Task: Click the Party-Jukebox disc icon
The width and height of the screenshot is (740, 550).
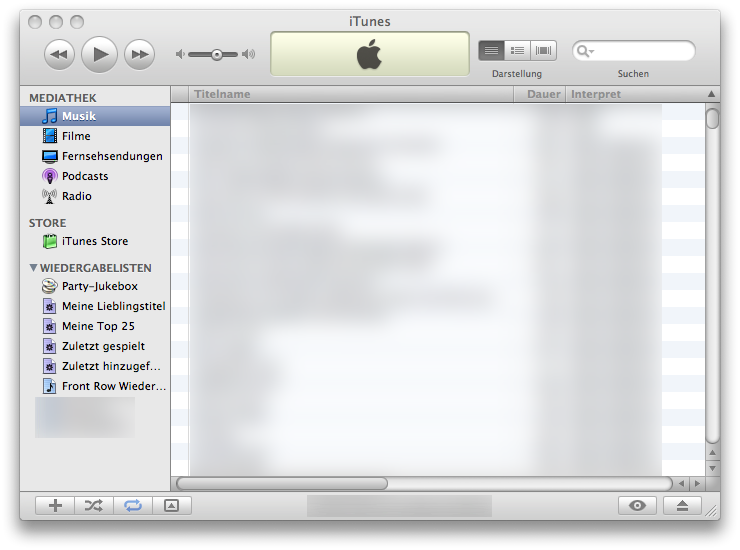Action: click(50, 286)
